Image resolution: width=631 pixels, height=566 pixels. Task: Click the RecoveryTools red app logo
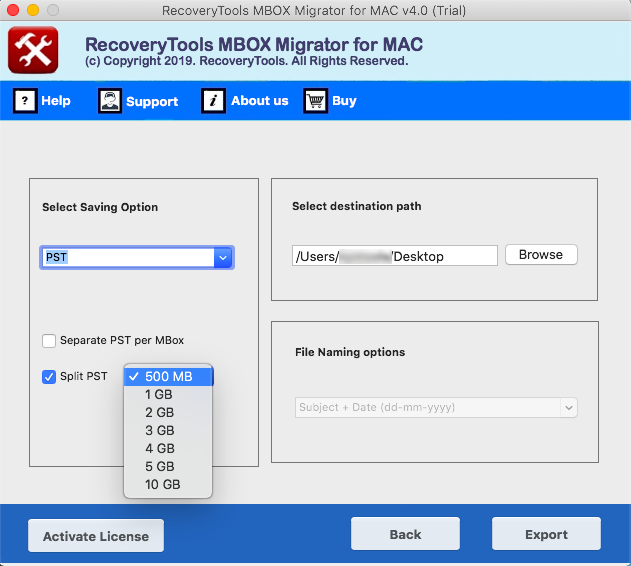pos(33,50)
